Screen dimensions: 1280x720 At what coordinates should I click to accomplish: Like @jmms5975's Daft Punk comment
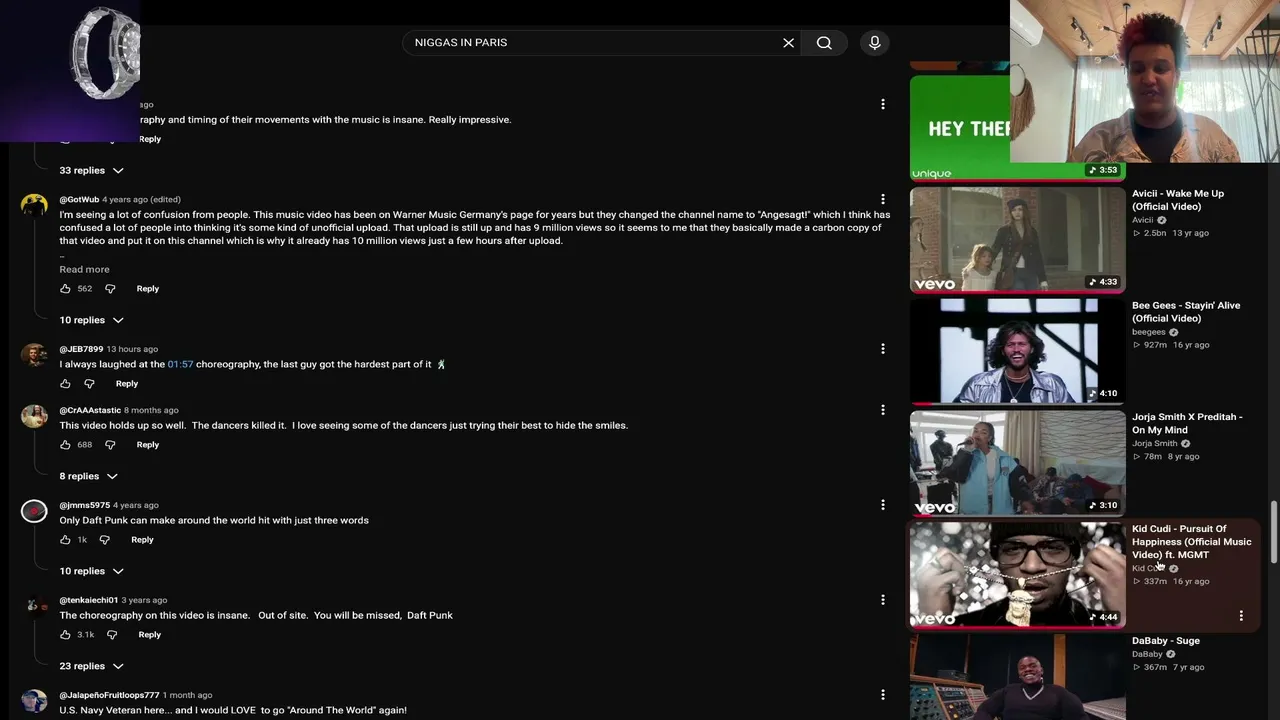[65, 540]
